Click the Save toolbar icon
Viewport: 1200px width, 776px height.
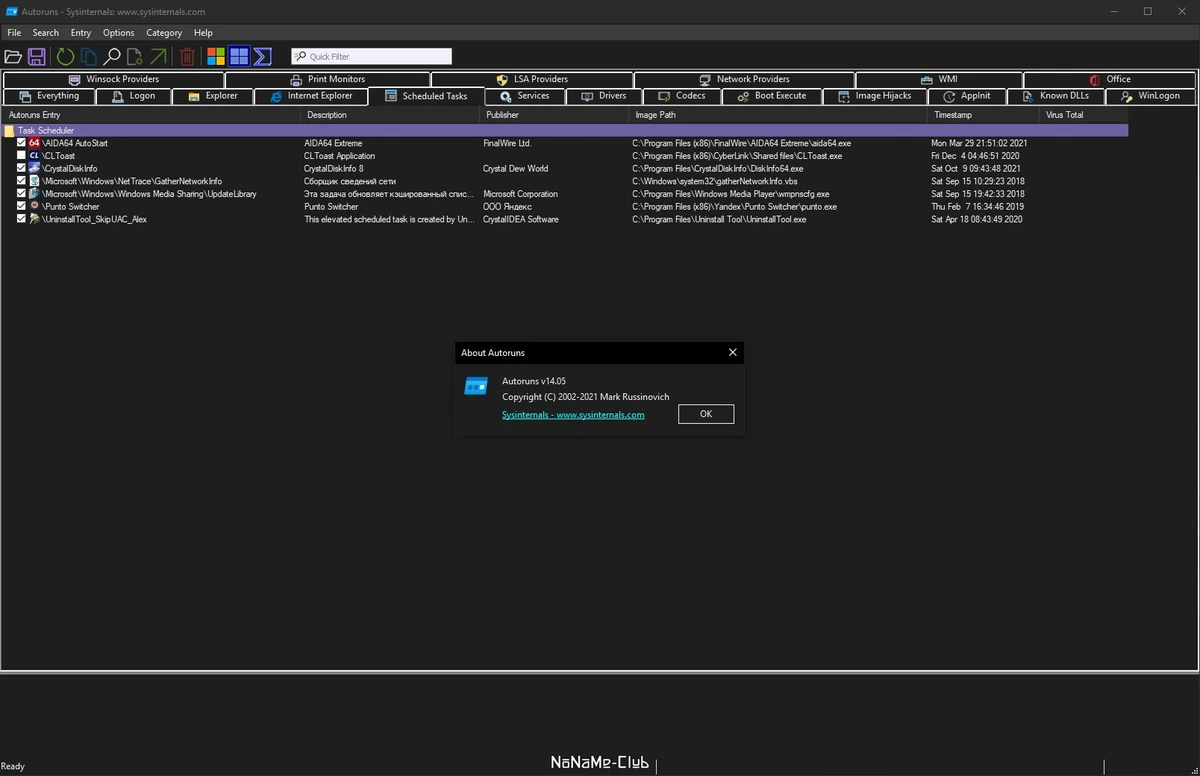click(37, 57)
